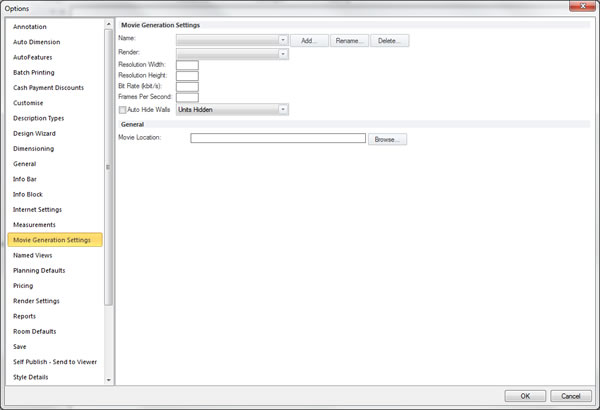Image resolution: width=600 pixels, height=410 pixels.
Task: Click the Bit Rate (kbit/s) field
Action: [x=187, y=87]
